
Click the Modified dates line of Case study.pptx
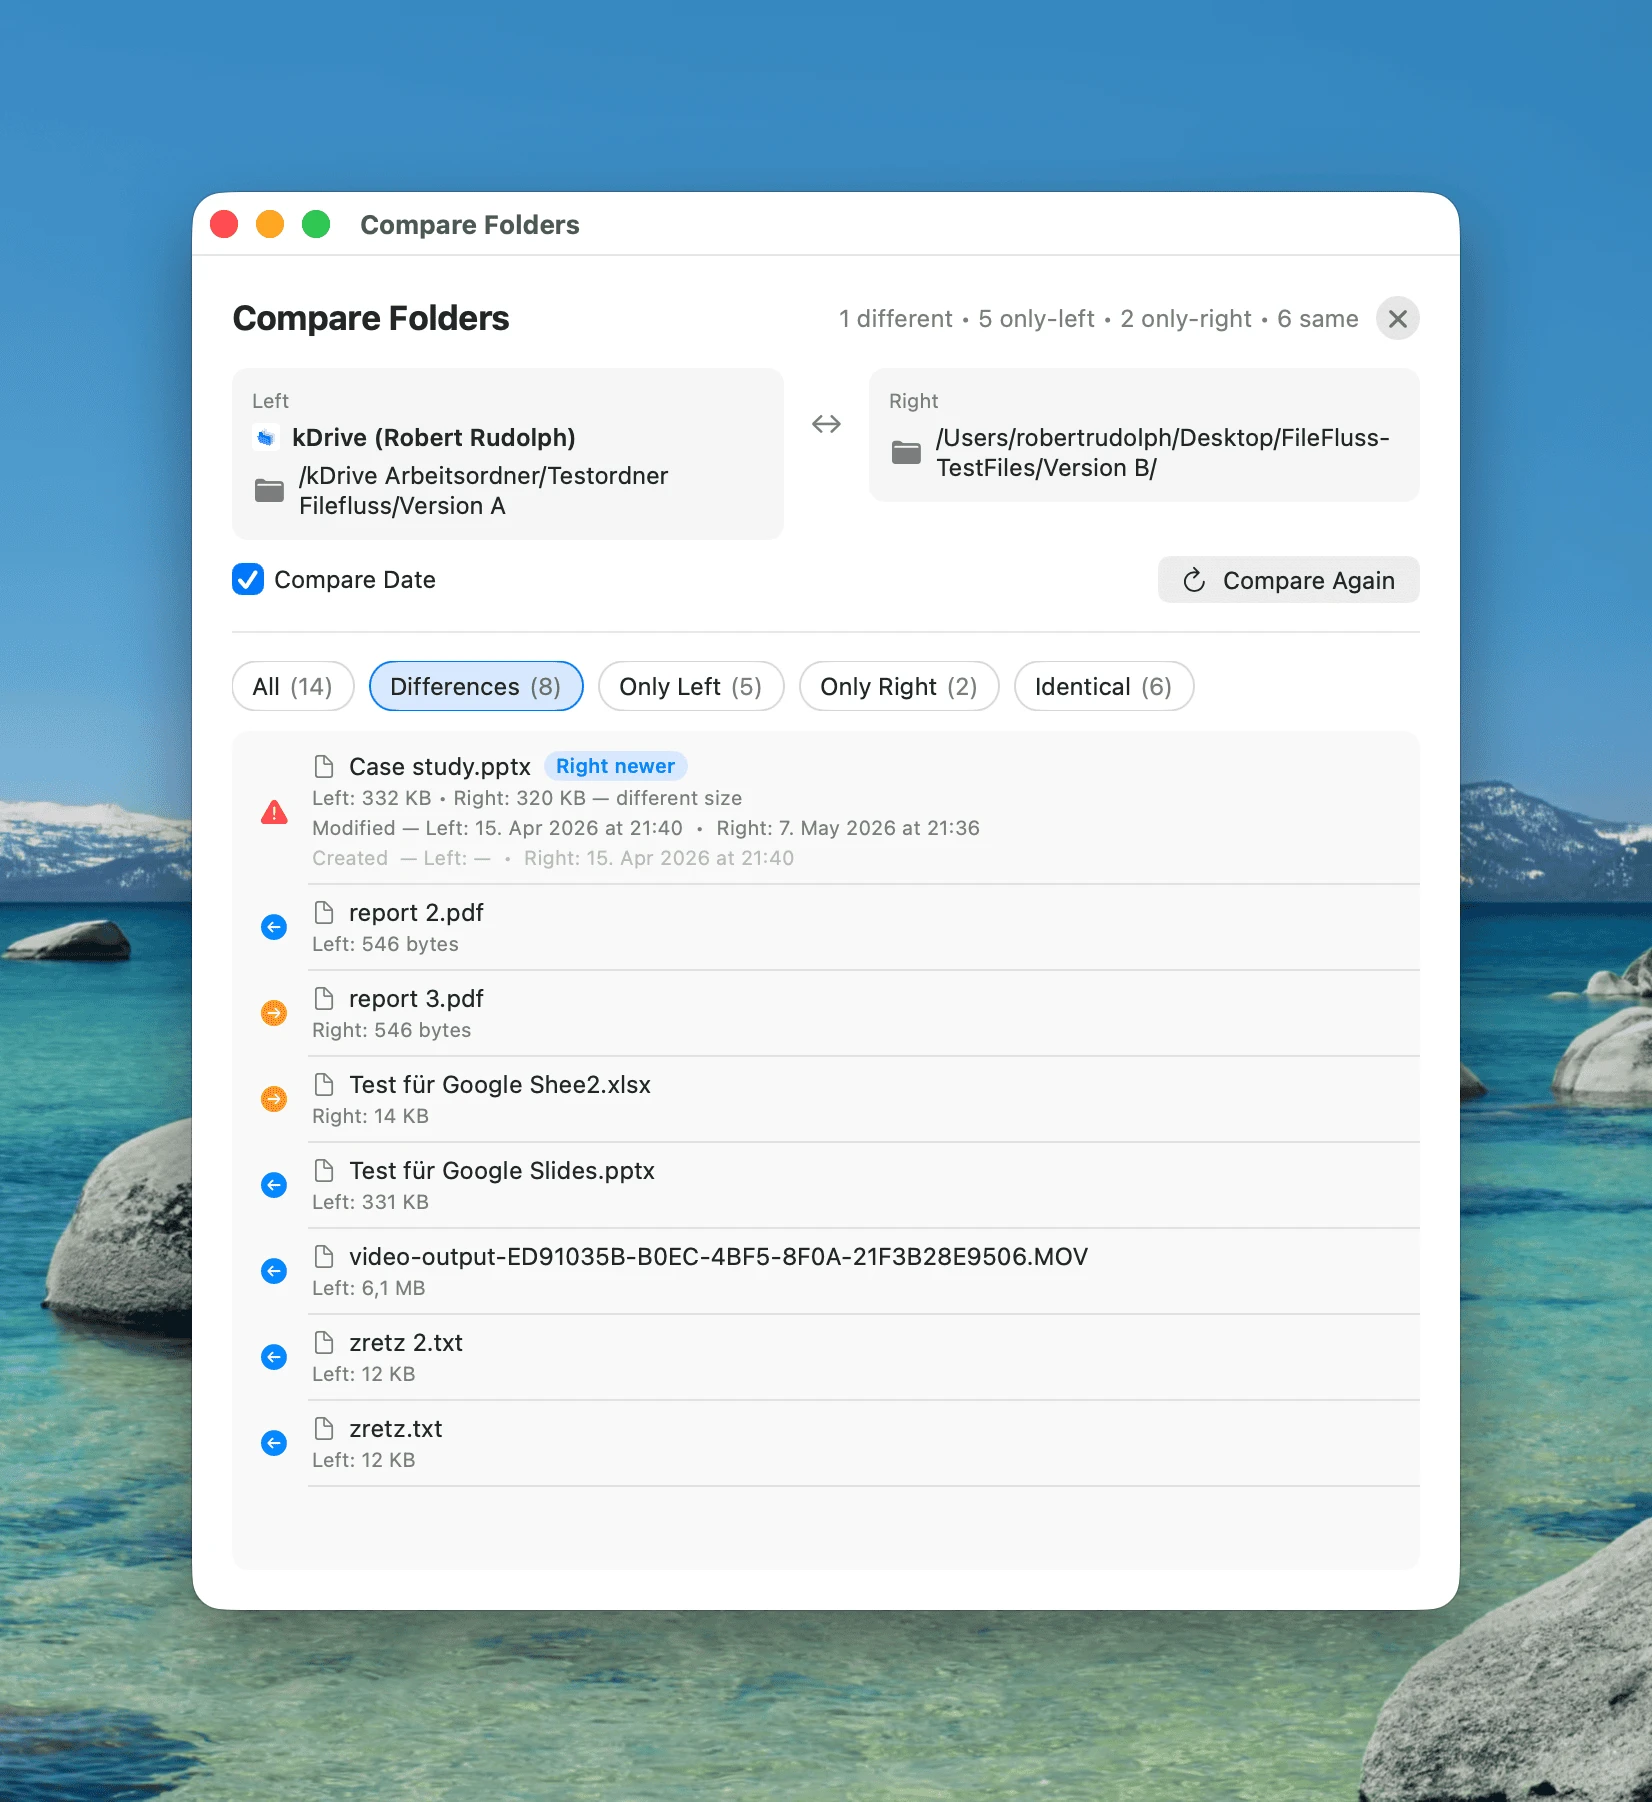pyautogui.click(x=646, y=828)
